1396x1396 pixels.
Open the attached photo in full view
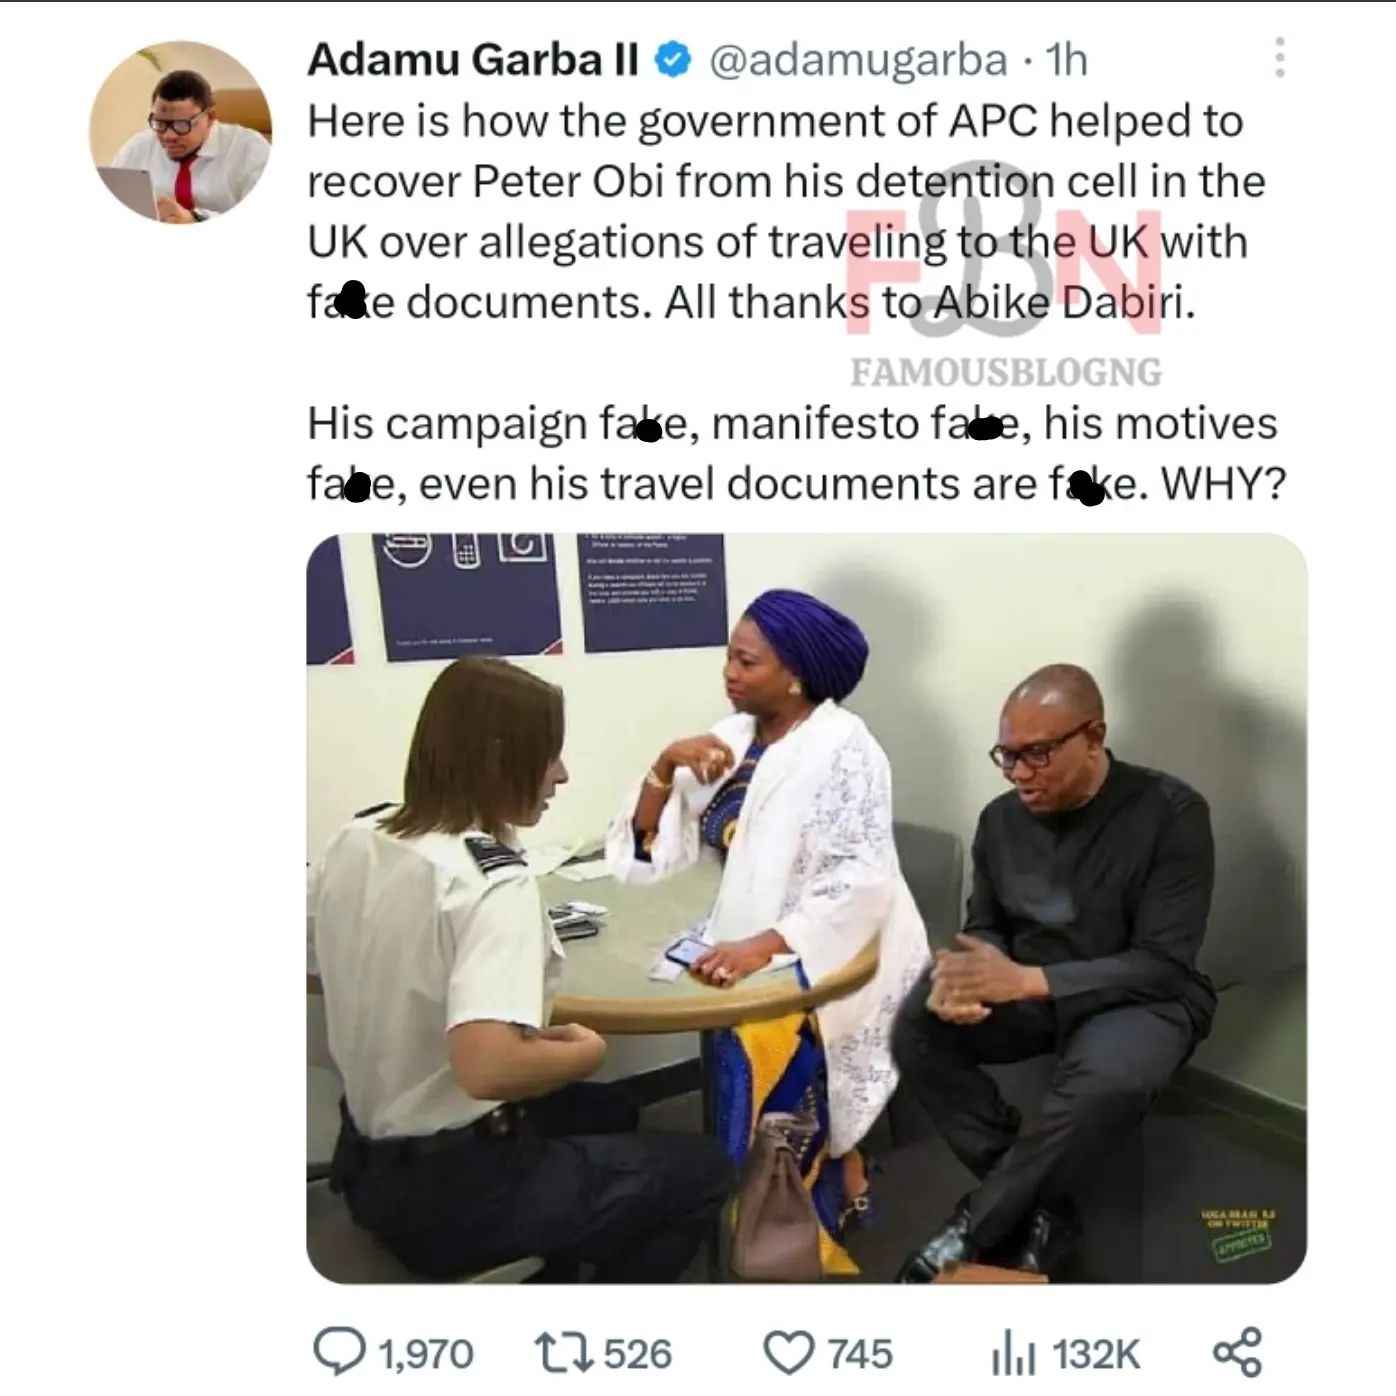coord(806,908)
